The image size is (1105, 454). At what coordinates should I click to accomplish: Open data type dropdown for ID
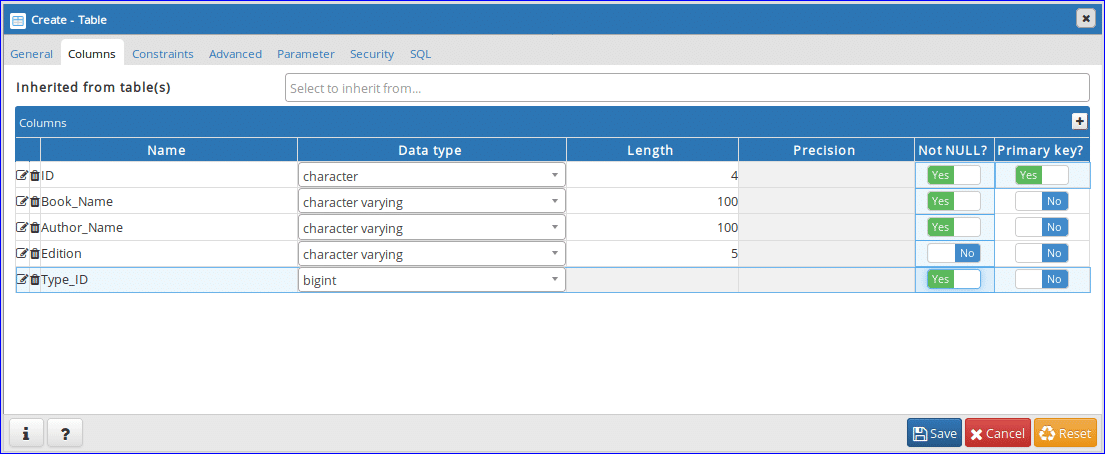(431, 176)
